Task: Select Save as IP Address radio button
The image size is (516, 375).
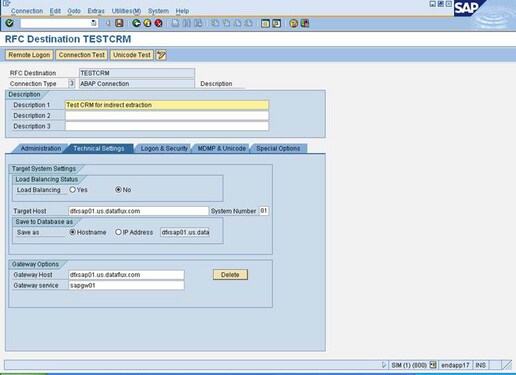Action: pyautogui.click(x=118, y=232)
